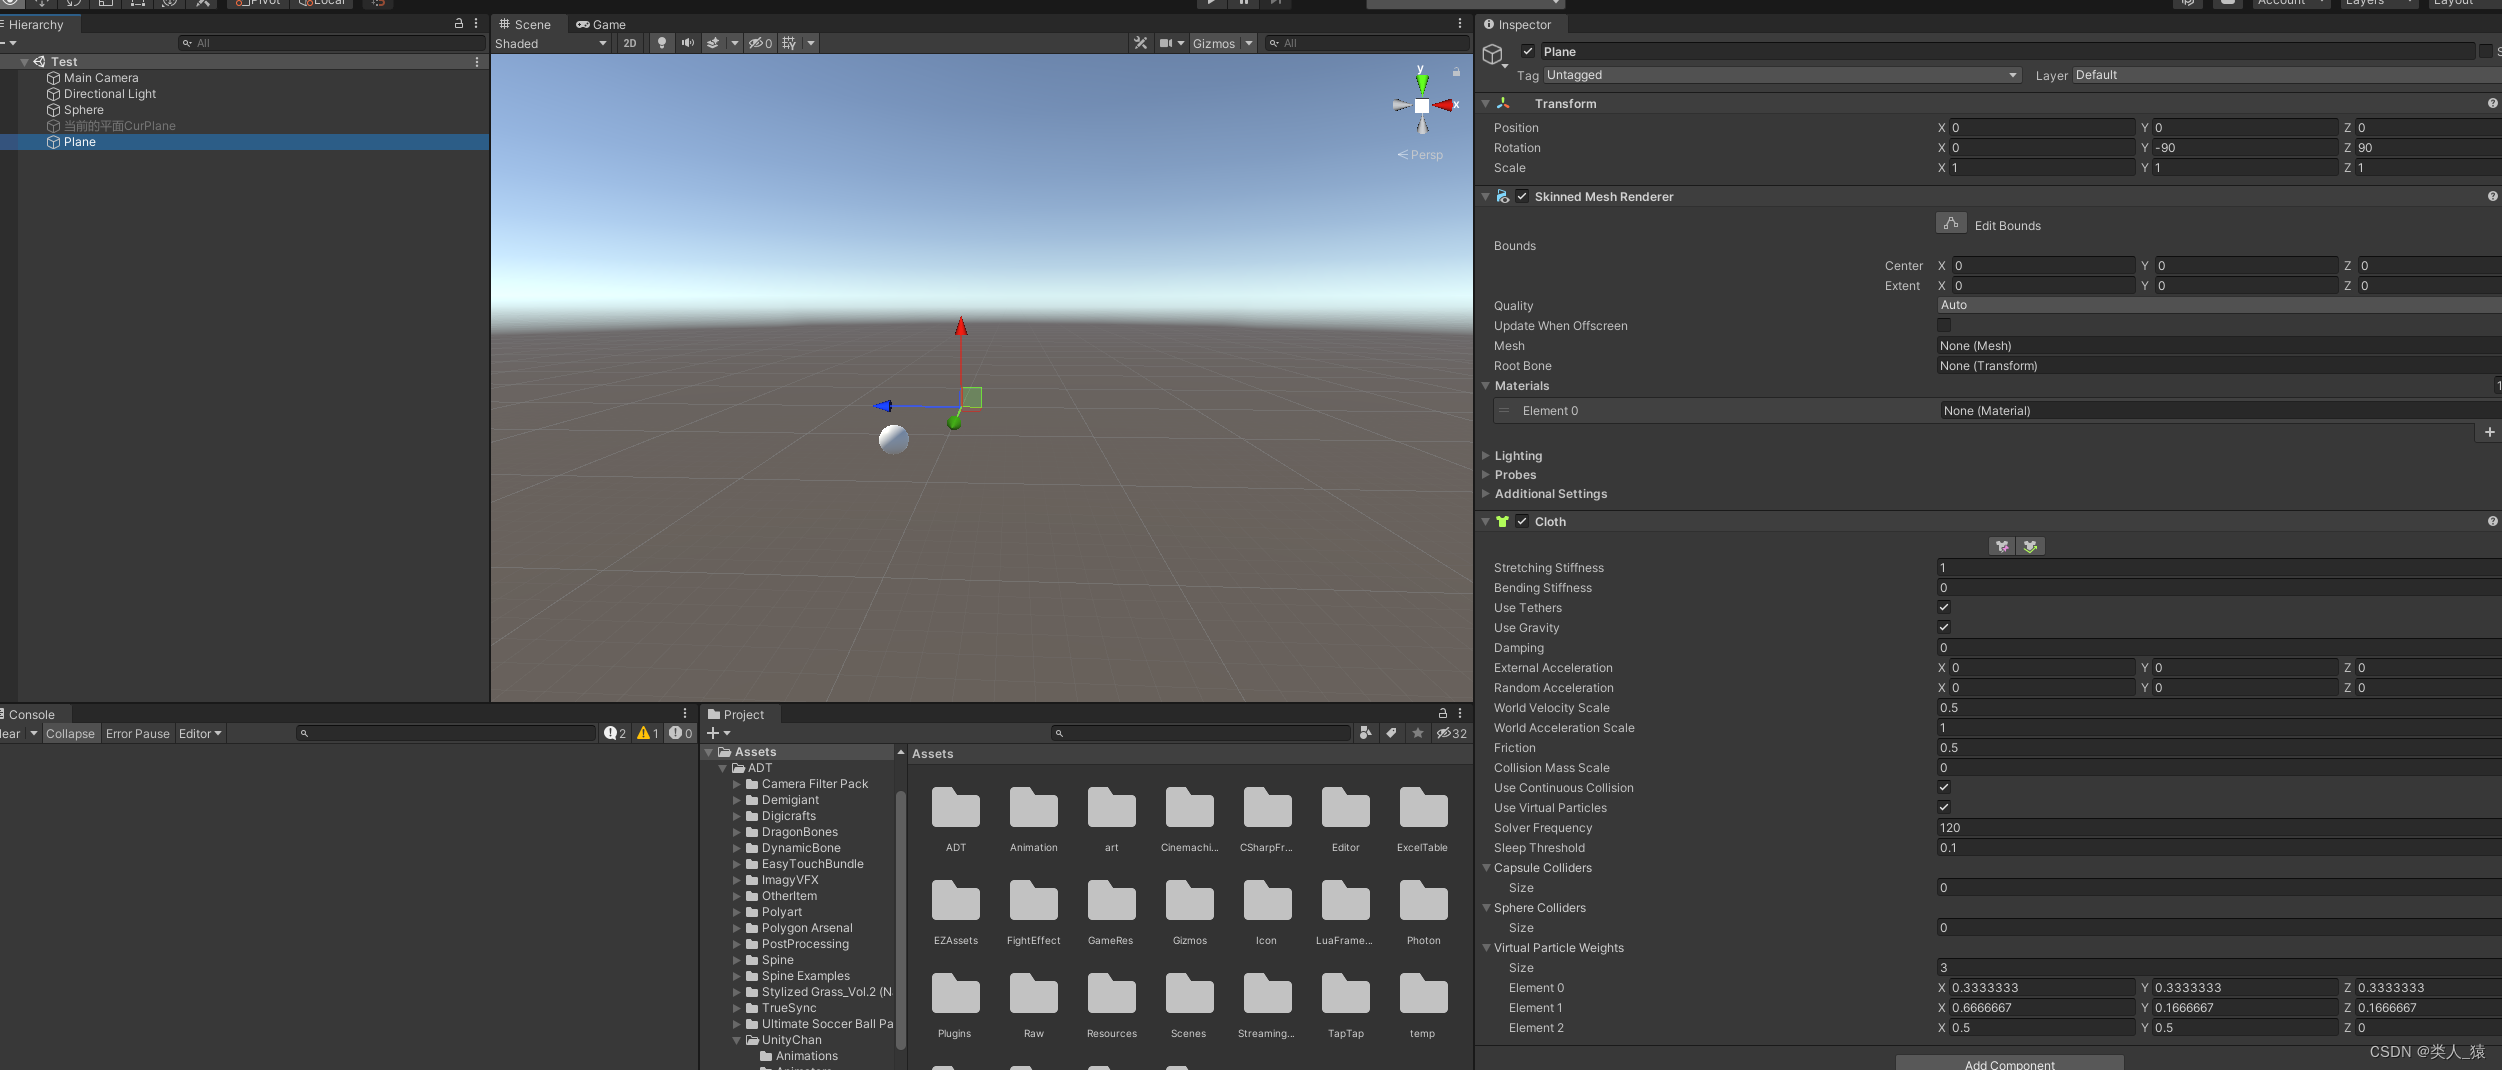The width and height of the screenshot is (2502, 1070).
Task: Select the cloth self-collision editing tool
Action: click(2031, 546)
